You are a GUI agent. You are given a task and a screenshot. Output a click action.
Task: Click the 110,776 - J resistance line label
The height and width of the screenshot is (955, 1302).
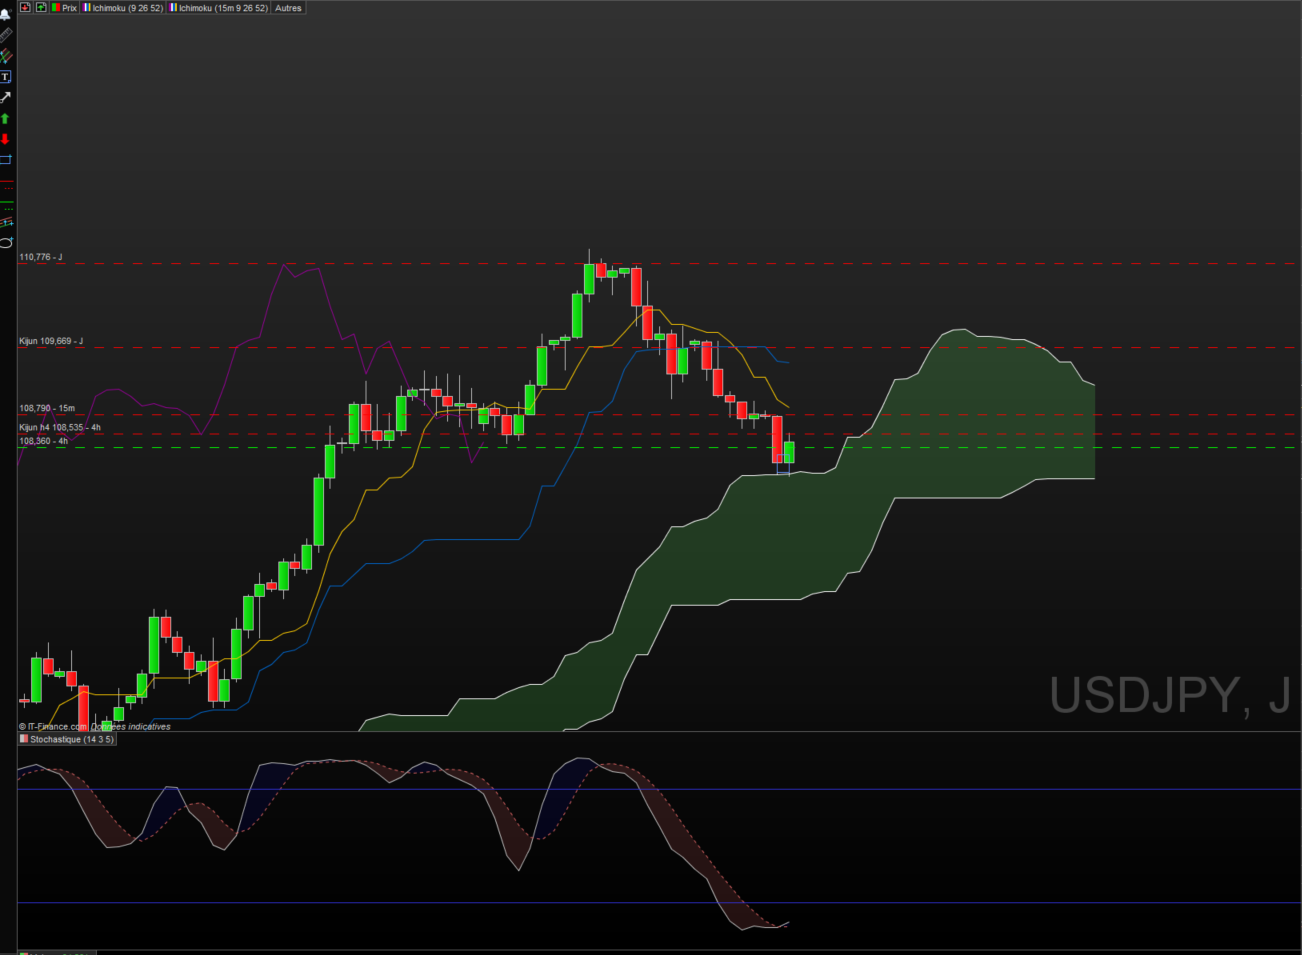tap(41, 257)
